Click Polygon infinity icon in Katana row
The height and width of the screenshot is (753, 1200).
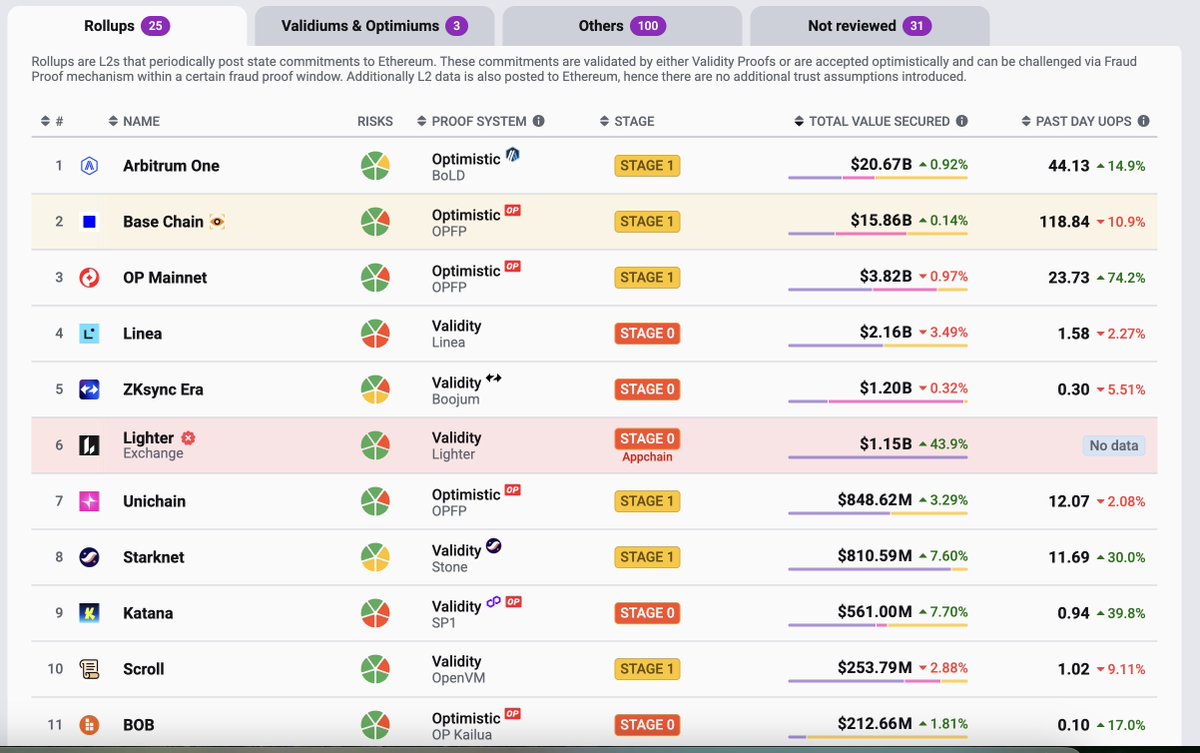493,602
